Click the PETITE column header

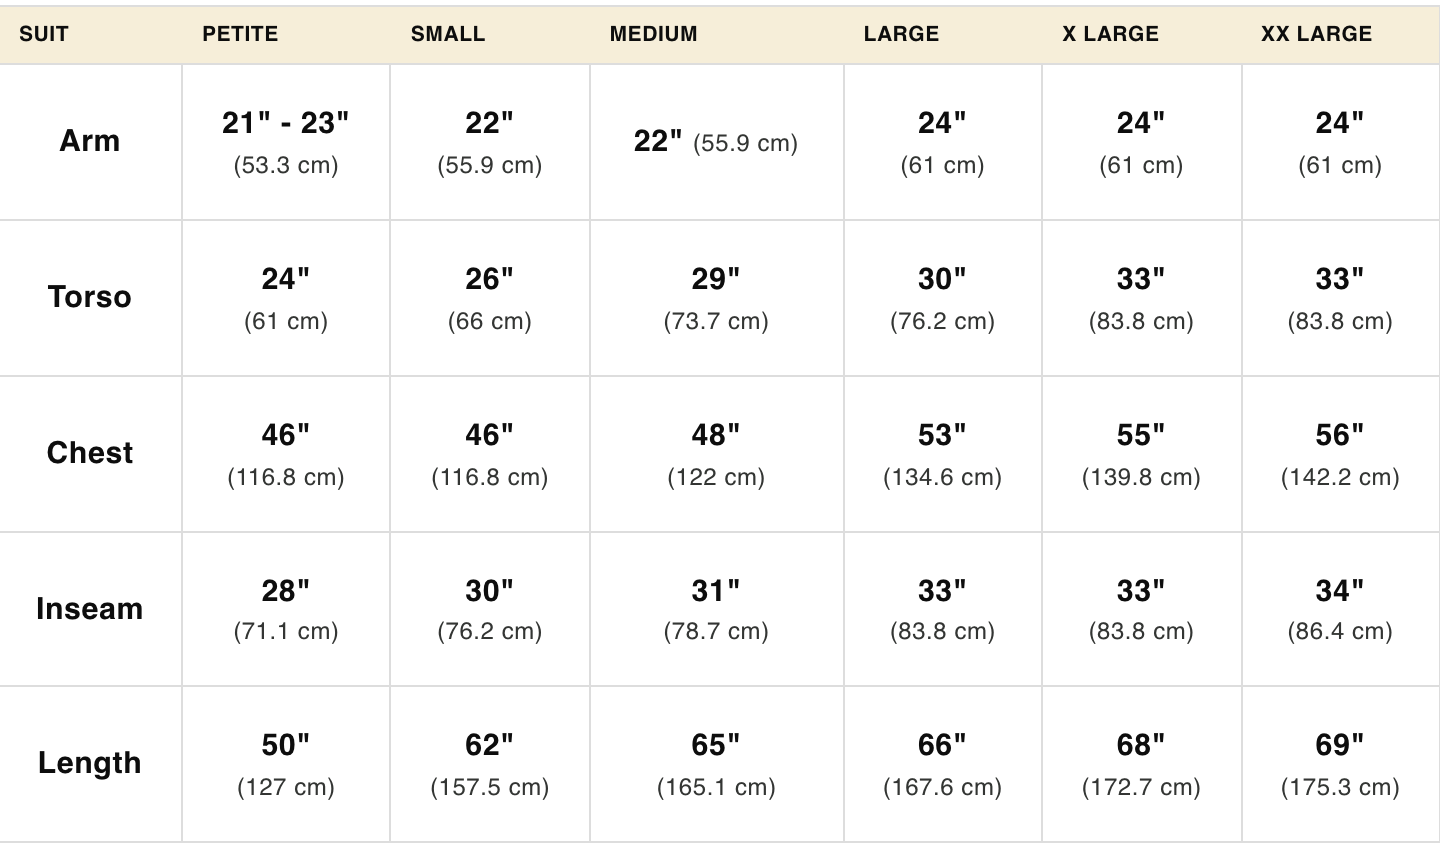[240, 34]
